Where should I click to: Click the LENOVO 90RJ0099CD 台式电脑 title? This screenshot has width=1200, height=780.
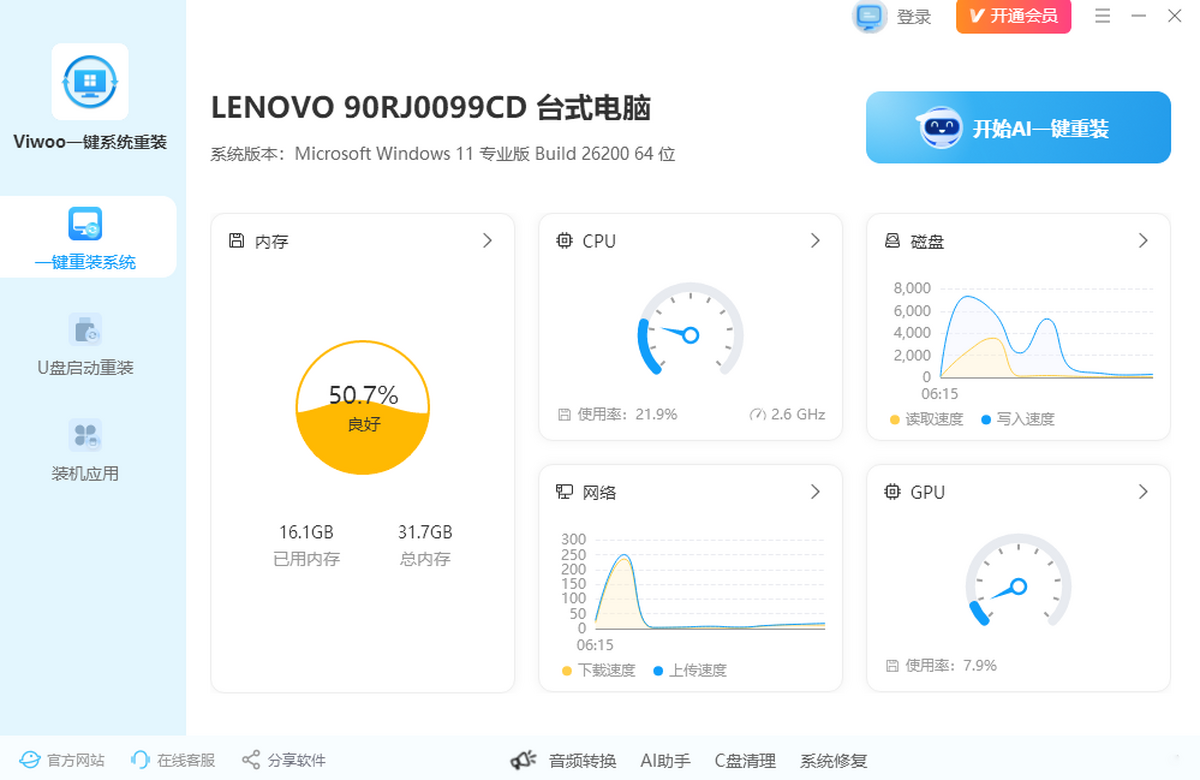[x=431, y=107]
